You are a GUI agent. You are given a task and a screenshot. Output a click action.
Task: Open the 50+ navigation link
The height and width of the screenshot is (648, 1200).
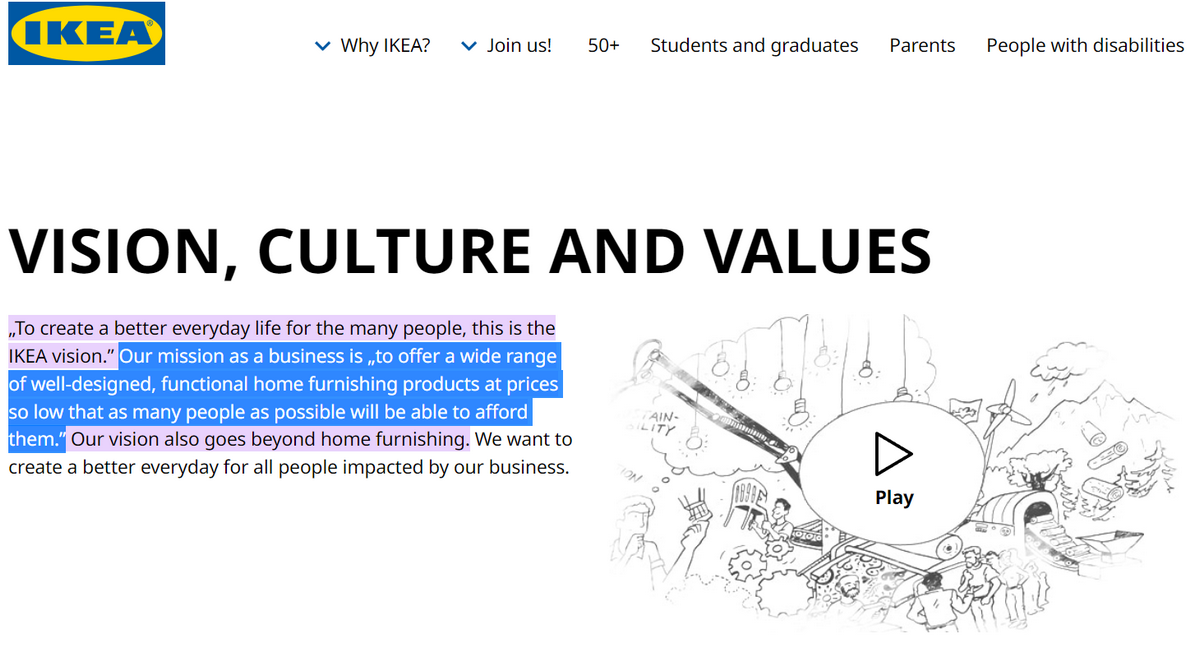click(x=604, y=46)
